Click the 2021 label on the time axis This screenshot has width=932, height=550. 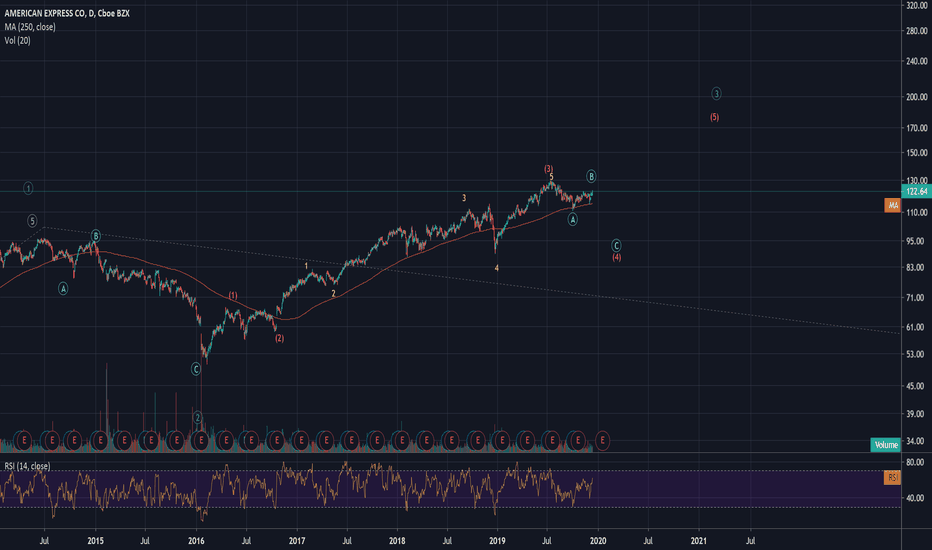[x=698, y=541]
